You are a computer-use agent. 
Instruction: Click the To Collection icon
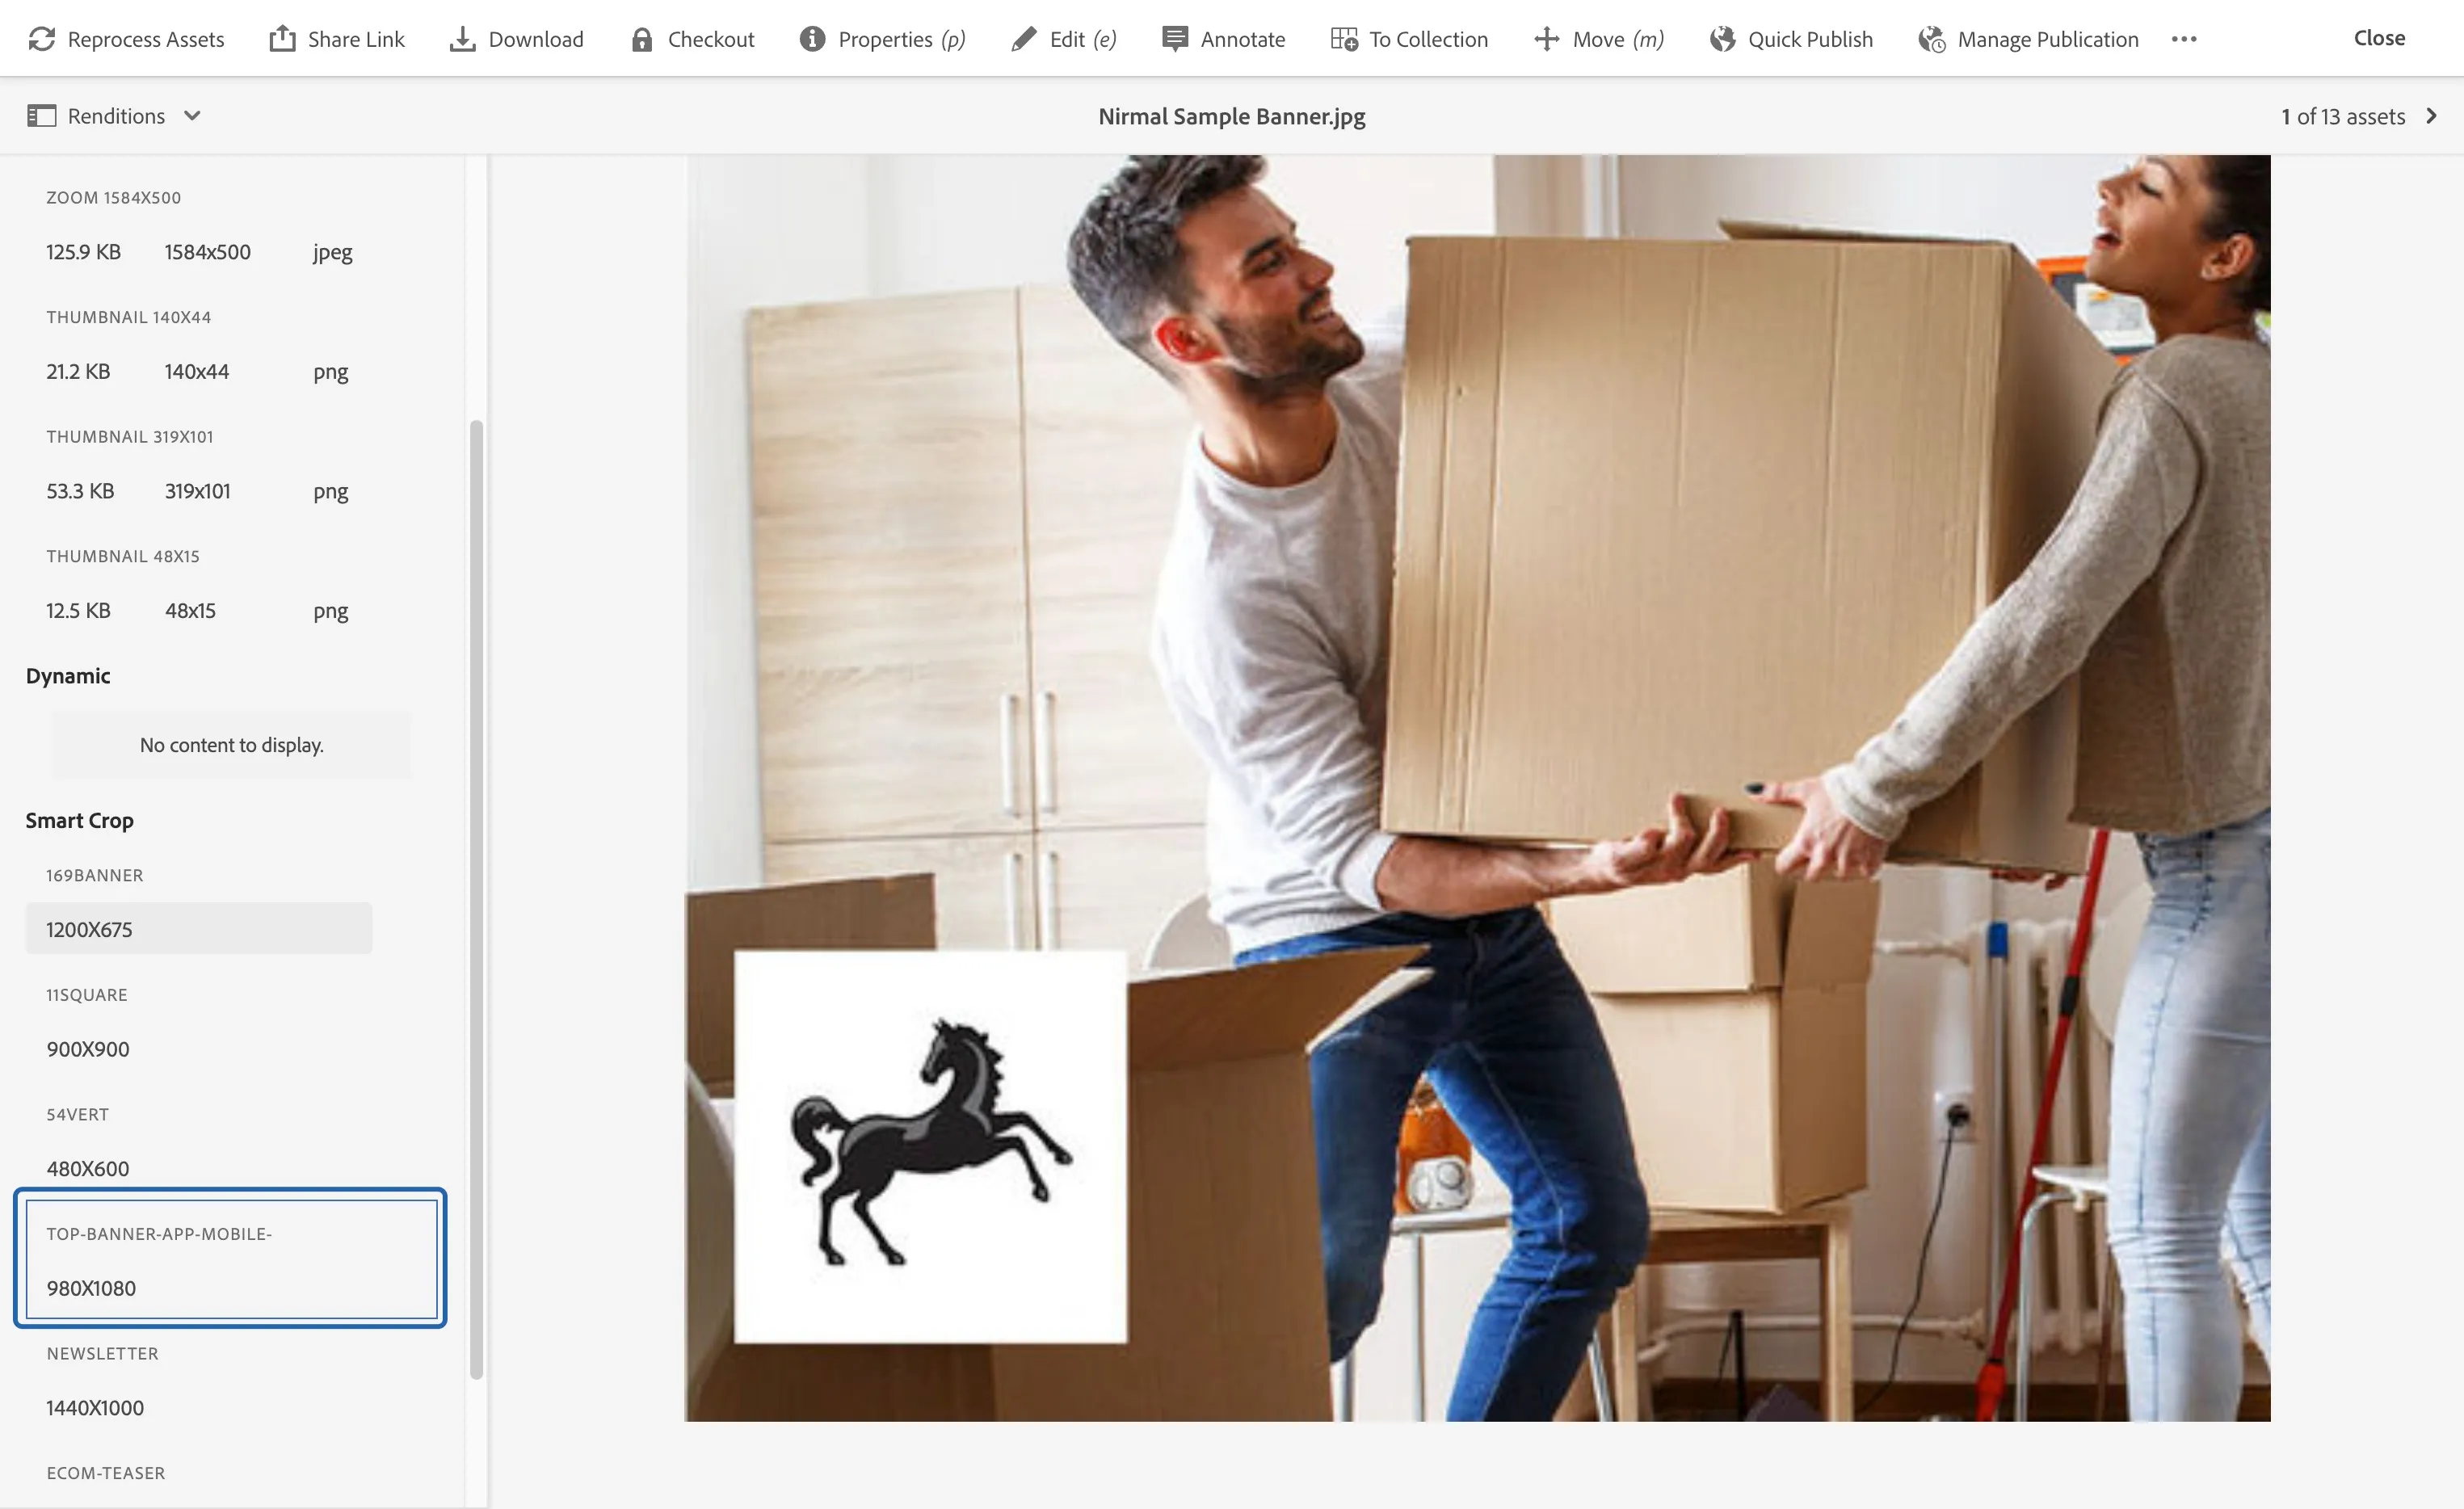1344,39
